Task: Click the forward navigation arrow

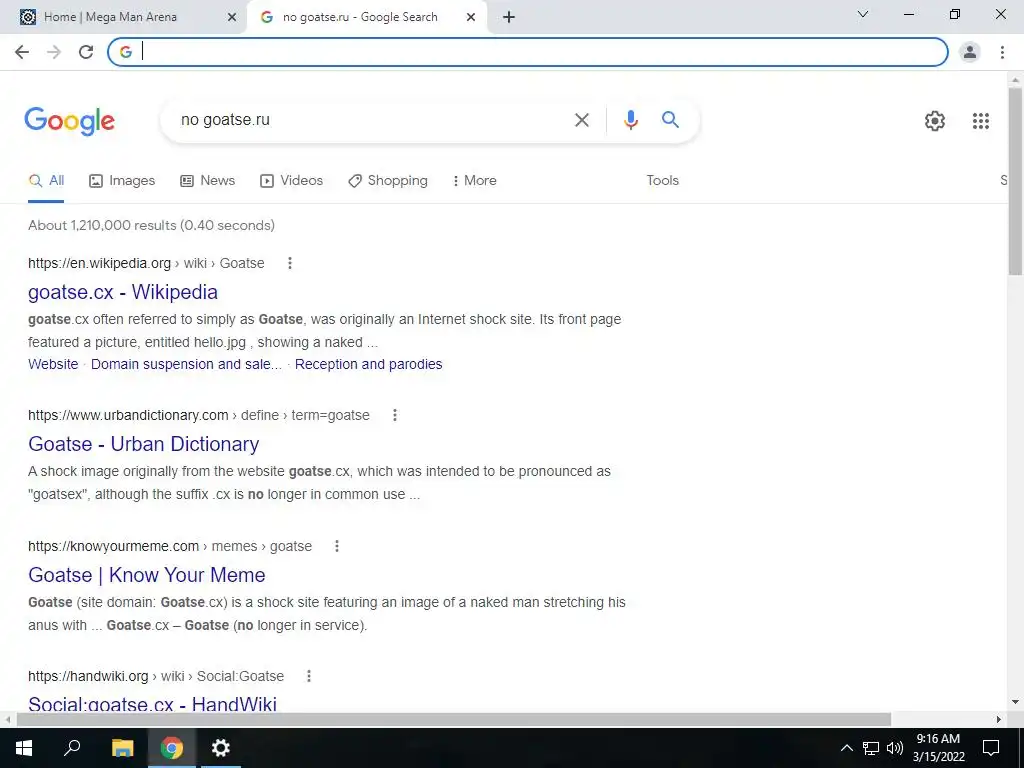Action: 54,52
